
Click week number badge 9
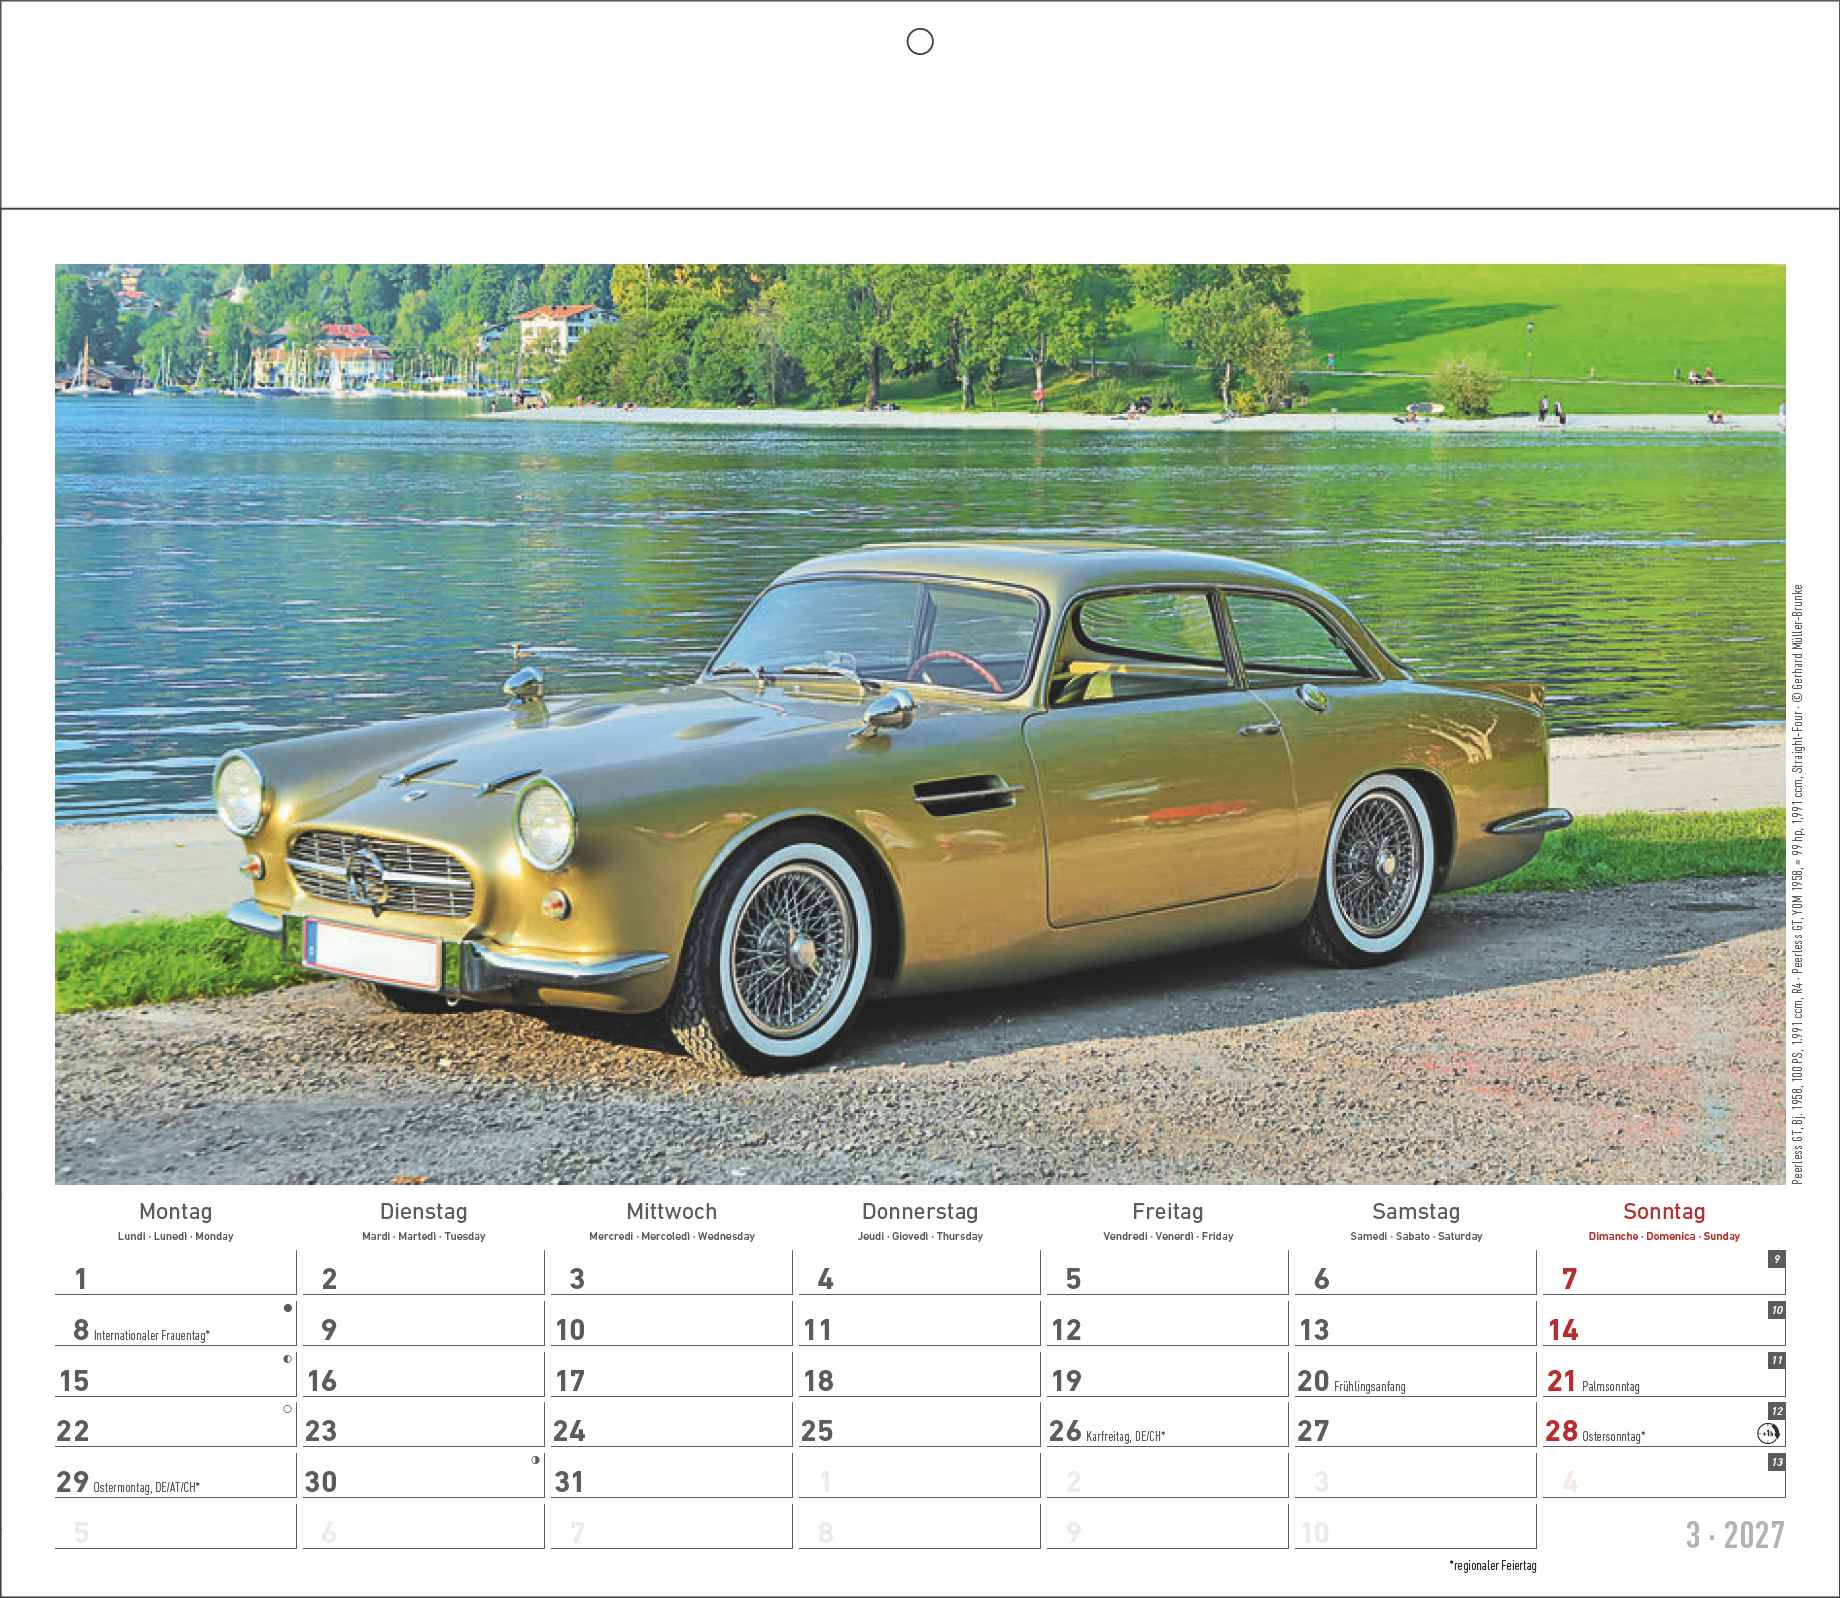pyautogui.click(x=1776, y=1259)
